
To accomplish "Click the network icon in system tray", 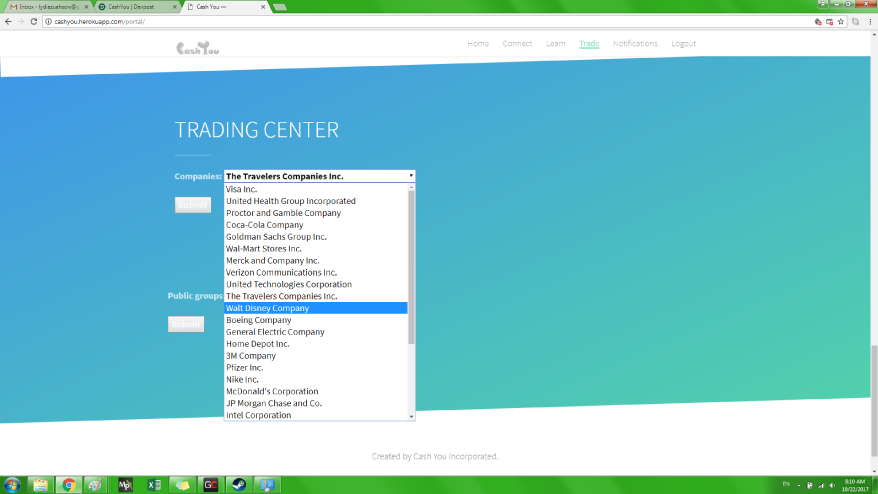I will pos(821,485).
